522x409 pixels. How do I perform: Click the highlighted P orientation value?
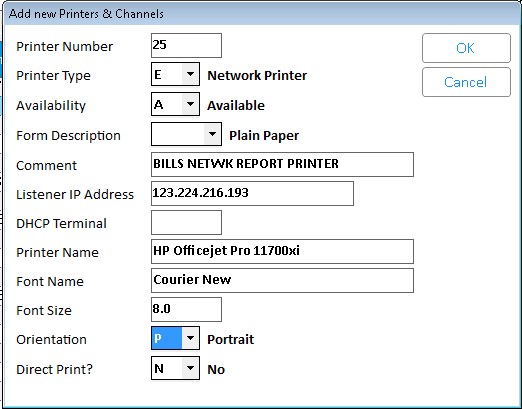point(167,338)
